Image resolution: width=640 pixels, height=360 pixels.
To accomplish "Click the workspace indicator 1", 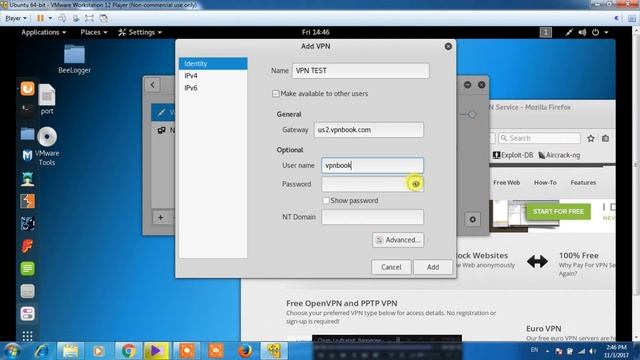I will pyautogui.click(x=545, y=32).
